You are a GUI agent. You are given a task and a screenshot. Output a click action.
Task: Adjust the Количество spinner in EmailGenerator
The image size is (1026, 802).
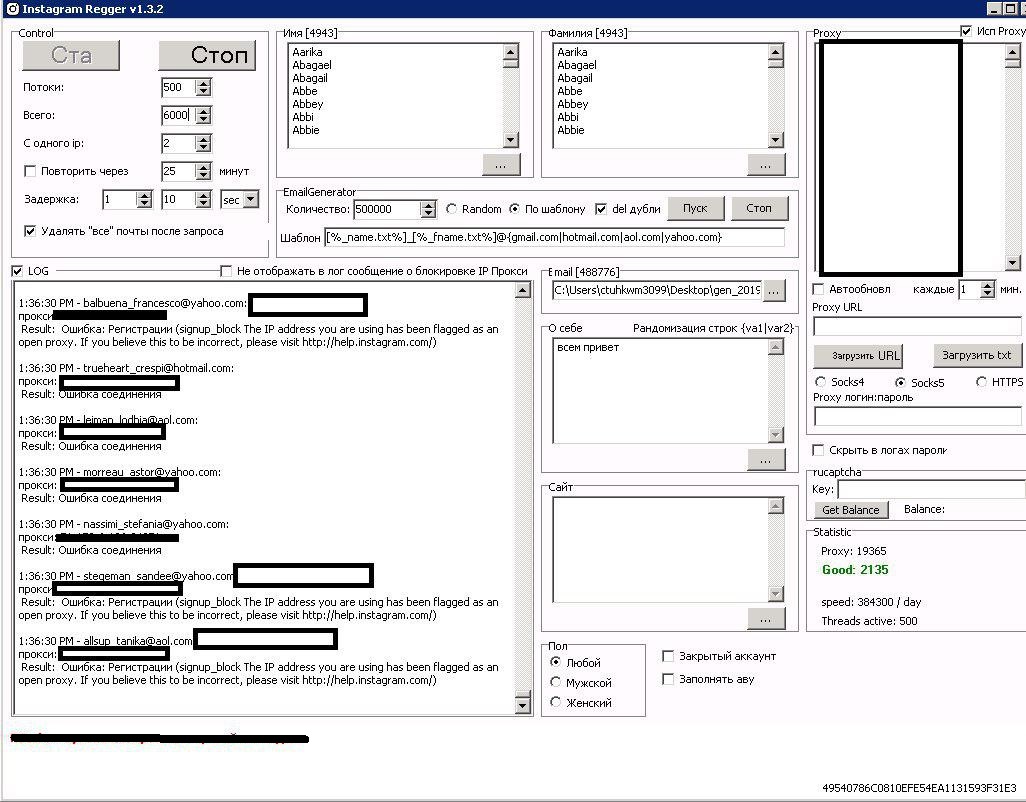428,209
